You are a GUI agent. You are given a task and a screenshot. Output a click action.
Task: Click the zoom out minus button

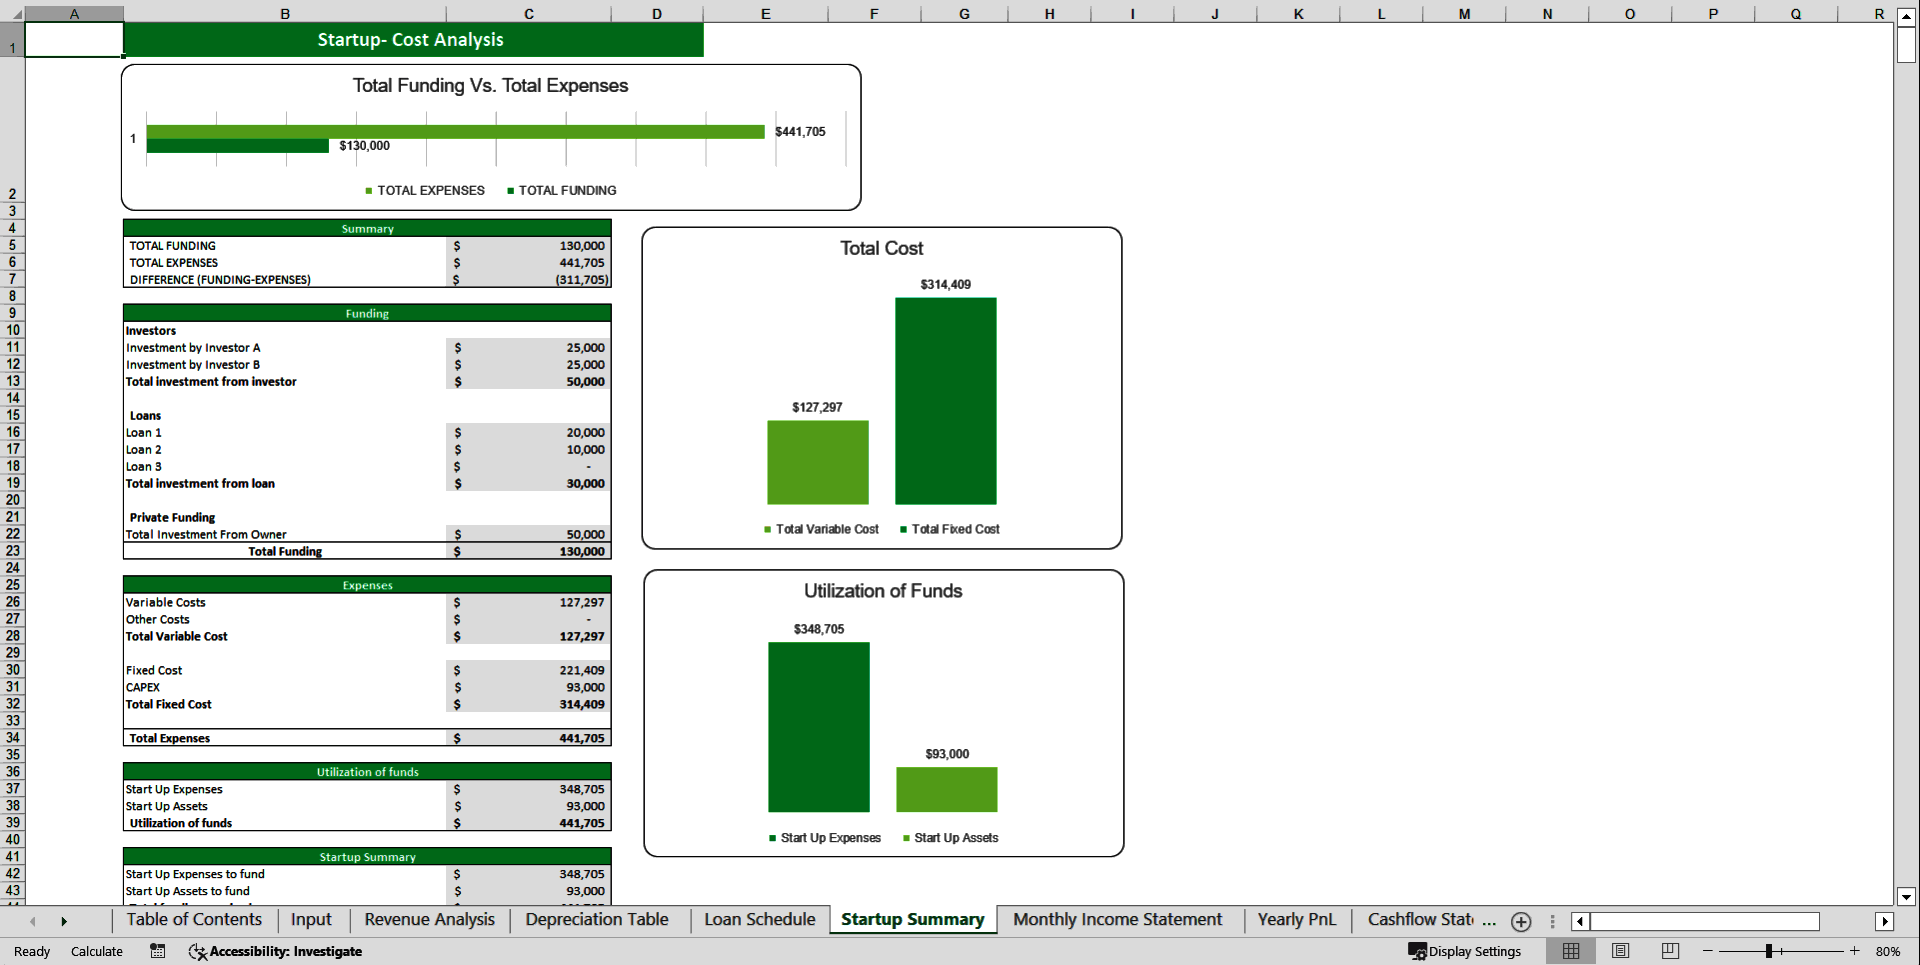pos(1706,951)
